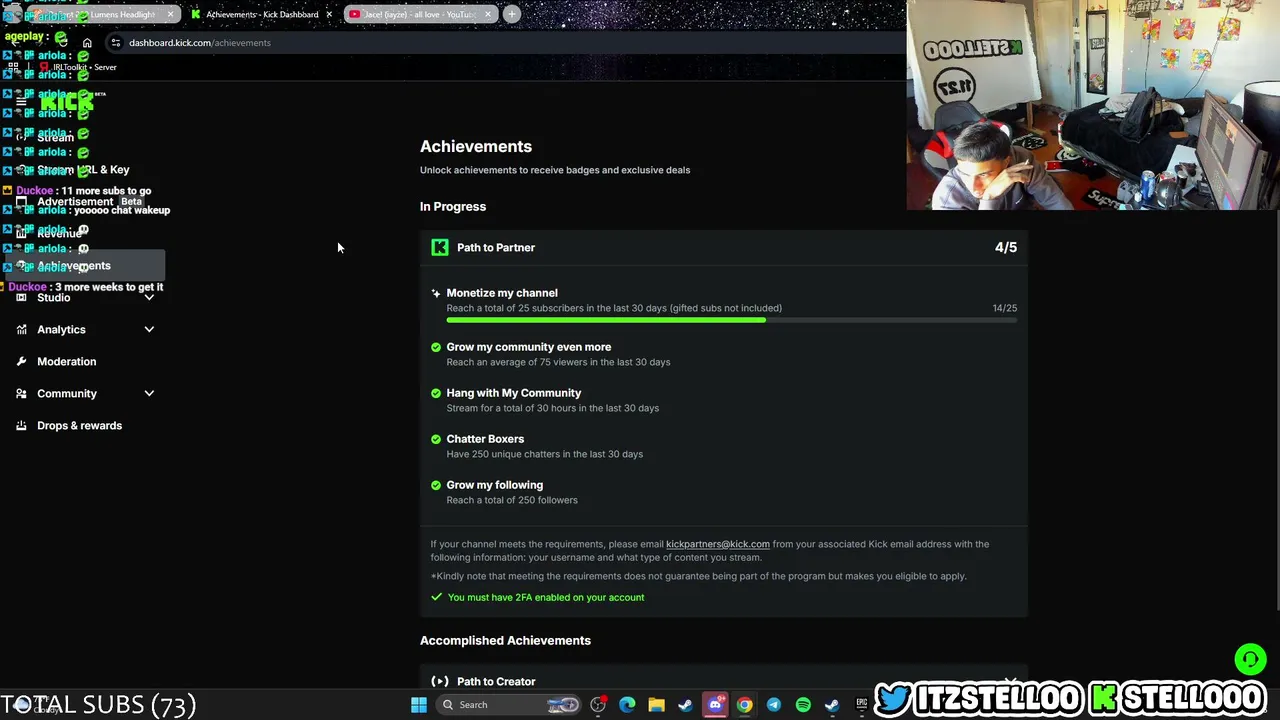This screenshot has height=720, width=1280.
Task: Open Epic Games Launcher from the taskbar
Action: [861, 705]
